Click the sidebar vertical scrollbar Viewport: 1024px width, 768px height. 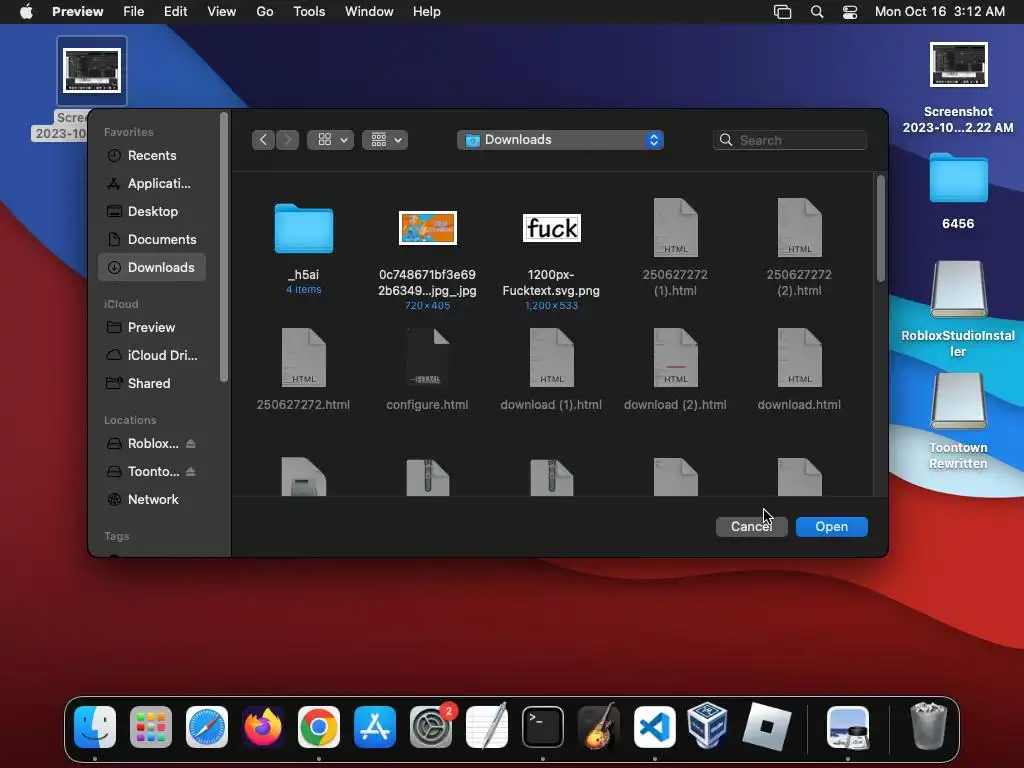pos(224,247)
